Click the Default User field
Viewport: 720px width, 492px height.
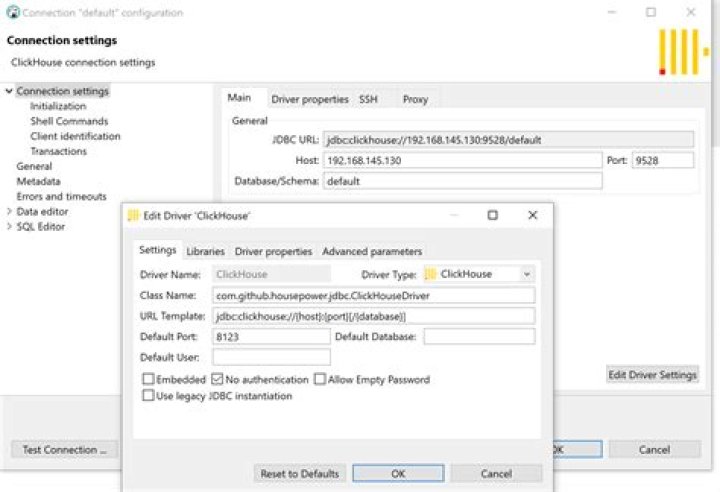(271, 357)
